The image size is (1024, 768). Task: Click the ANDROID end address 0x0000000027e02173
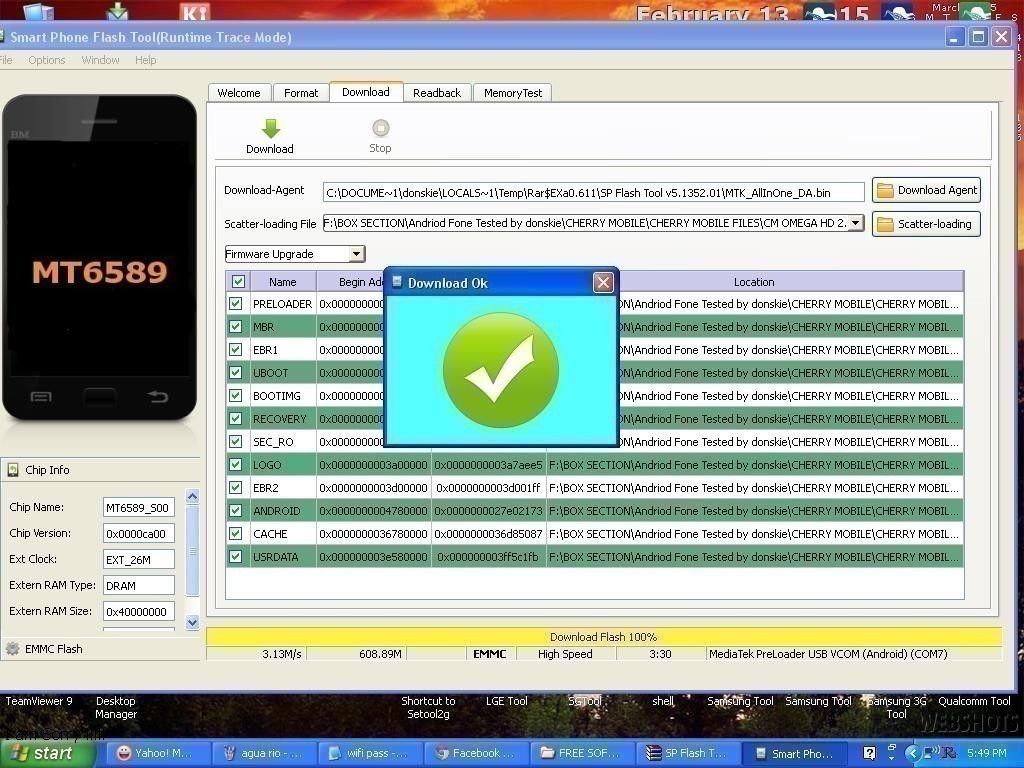coord(488,511)
